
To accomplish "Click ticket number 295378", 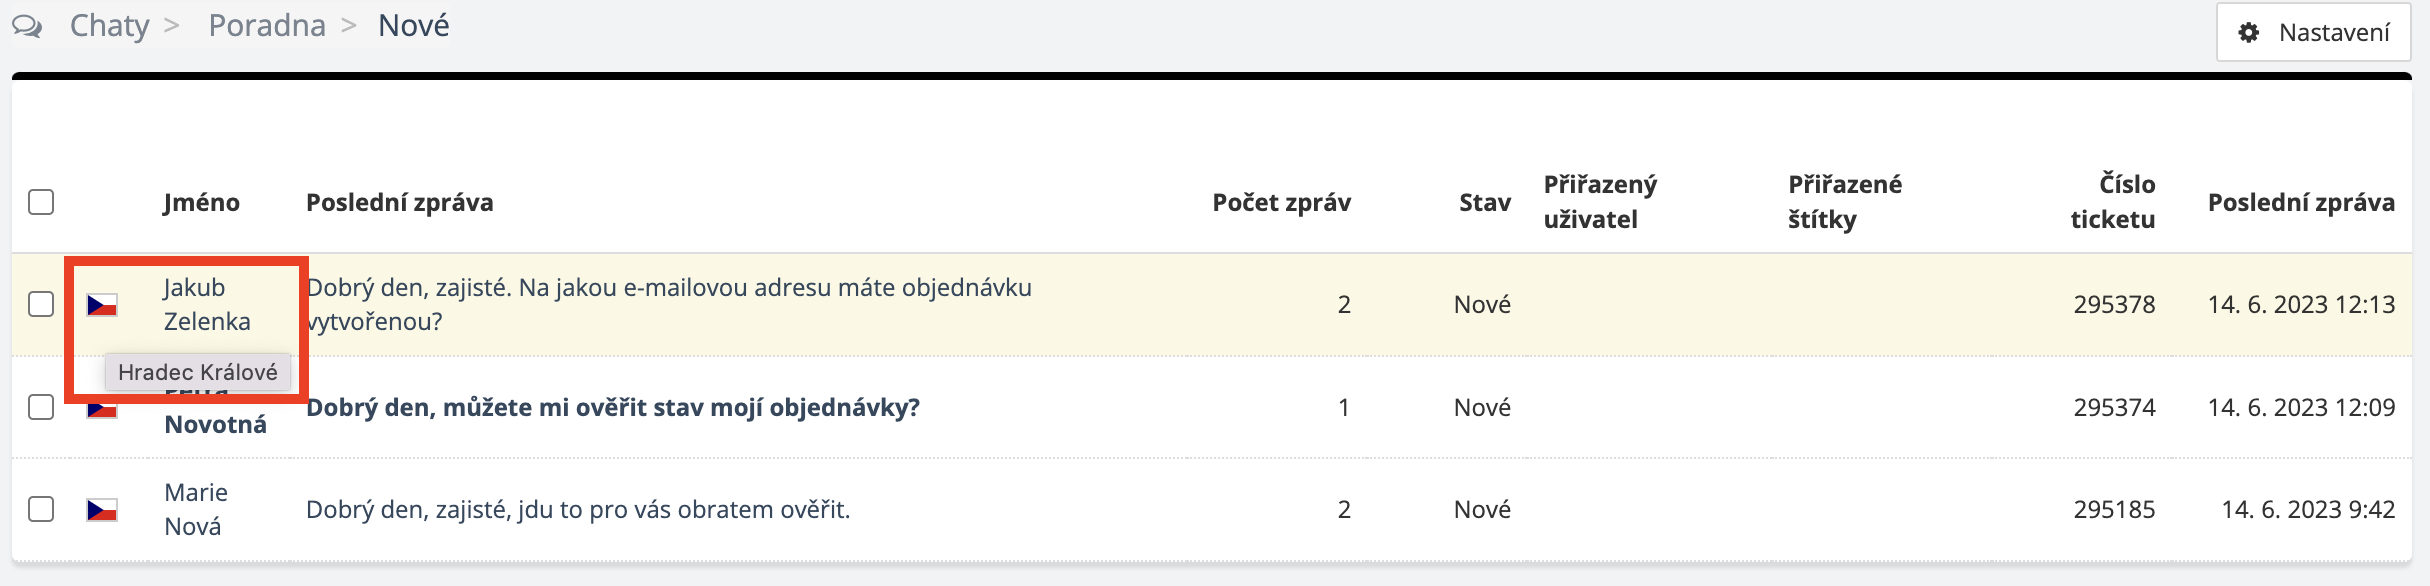I will tap(2114, 305).
